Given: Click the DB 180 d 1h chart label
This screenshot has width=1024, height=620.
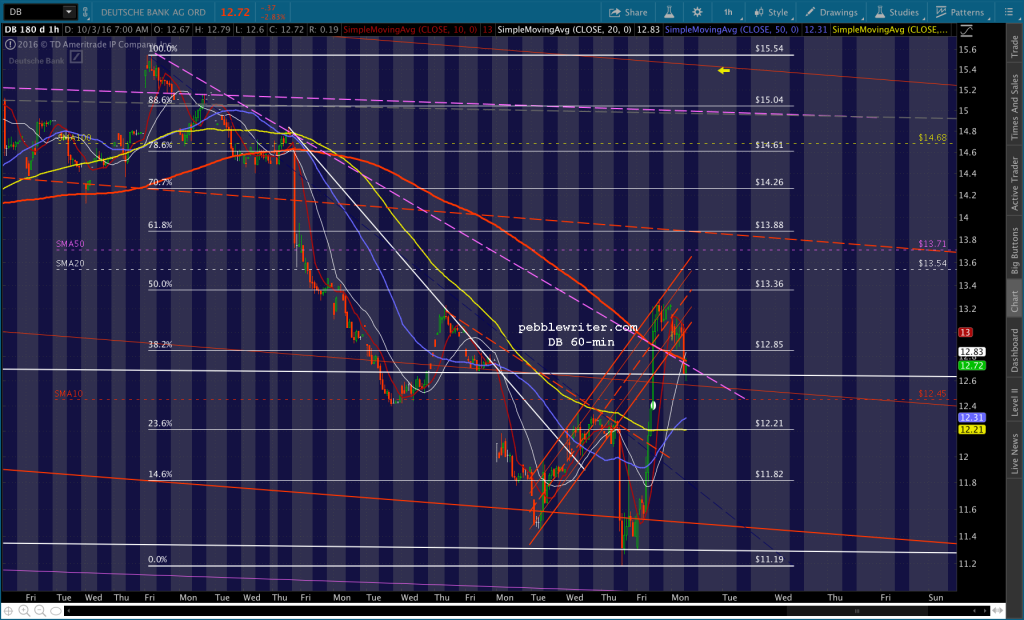Looking at the screenshot, I should [x=31, y=29].
